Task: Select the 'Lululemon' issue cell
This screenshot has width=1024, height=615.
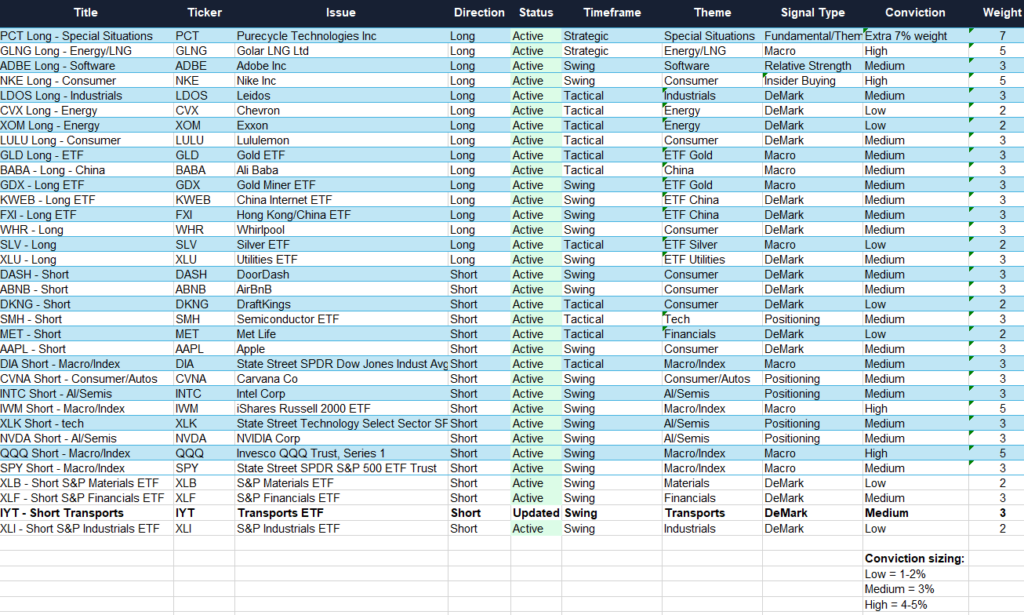Action: (341, 140)
